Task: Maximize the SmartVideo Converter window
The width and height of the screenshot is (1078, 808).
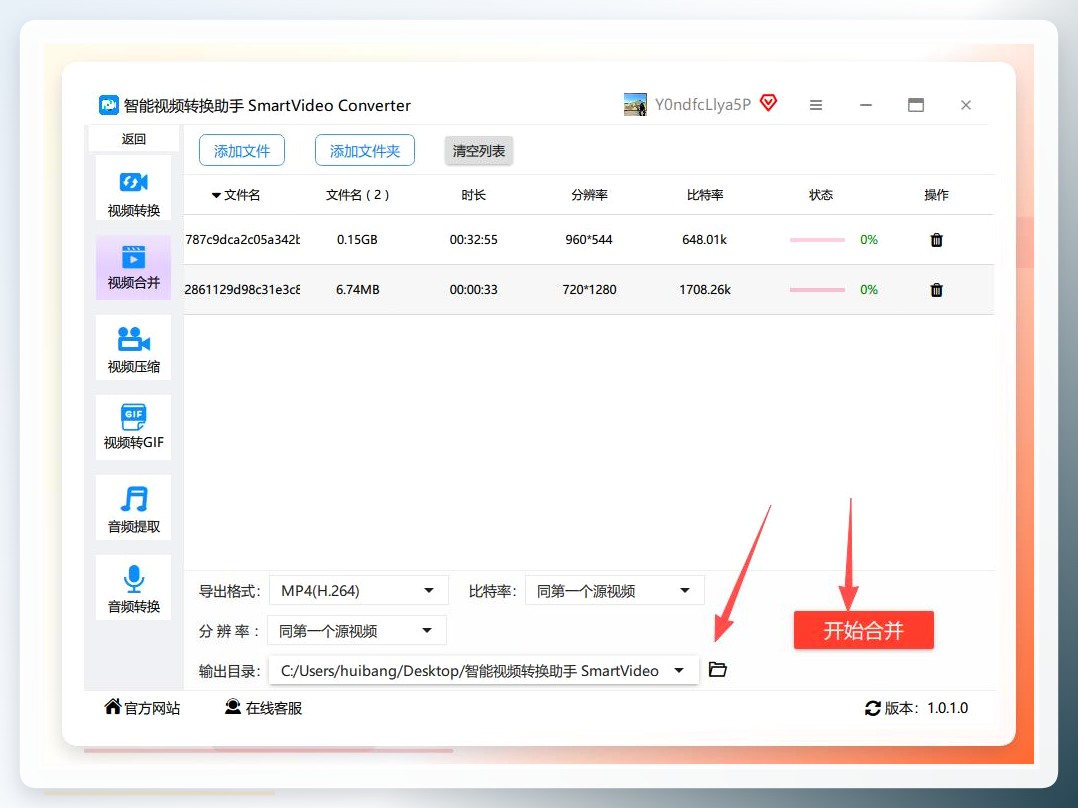Action: pos(916,105)
